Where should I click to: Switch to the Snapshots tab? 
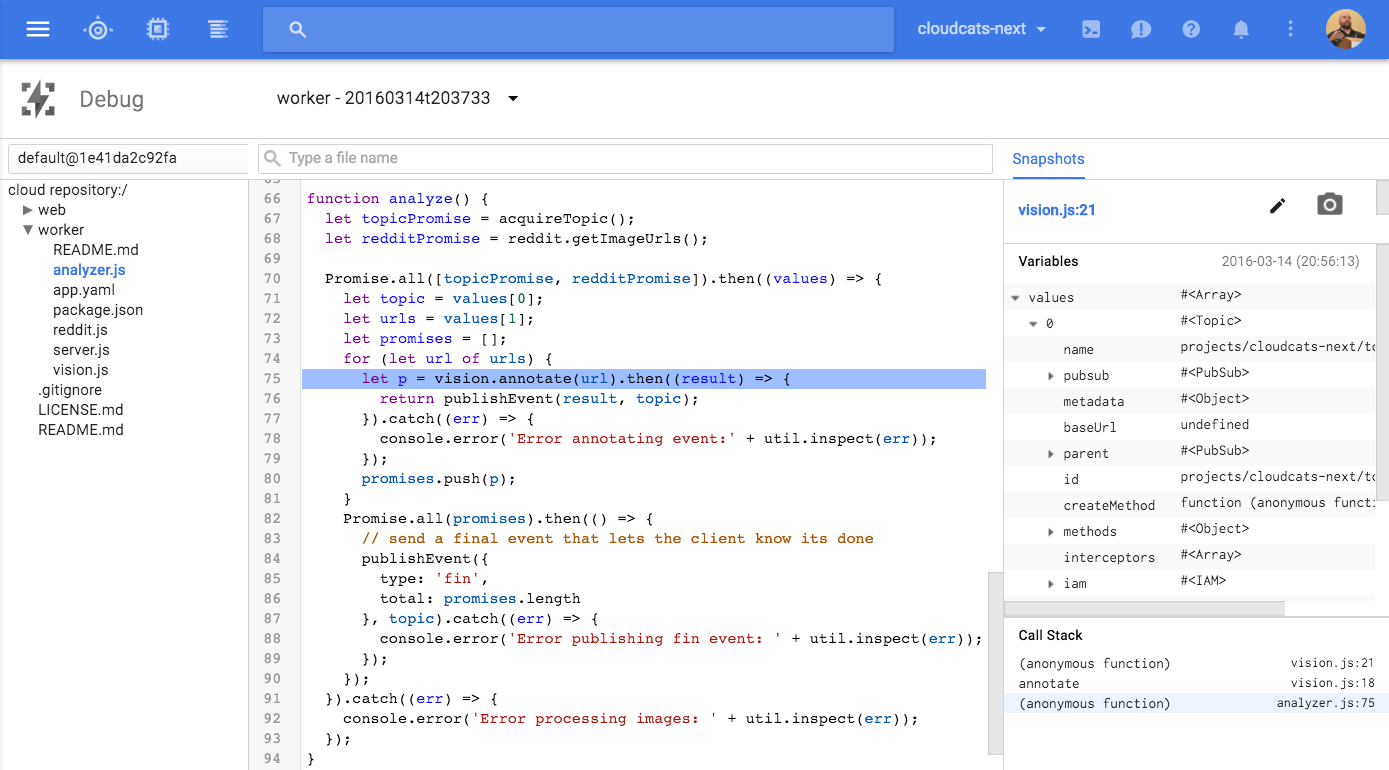pos(1048,159)
